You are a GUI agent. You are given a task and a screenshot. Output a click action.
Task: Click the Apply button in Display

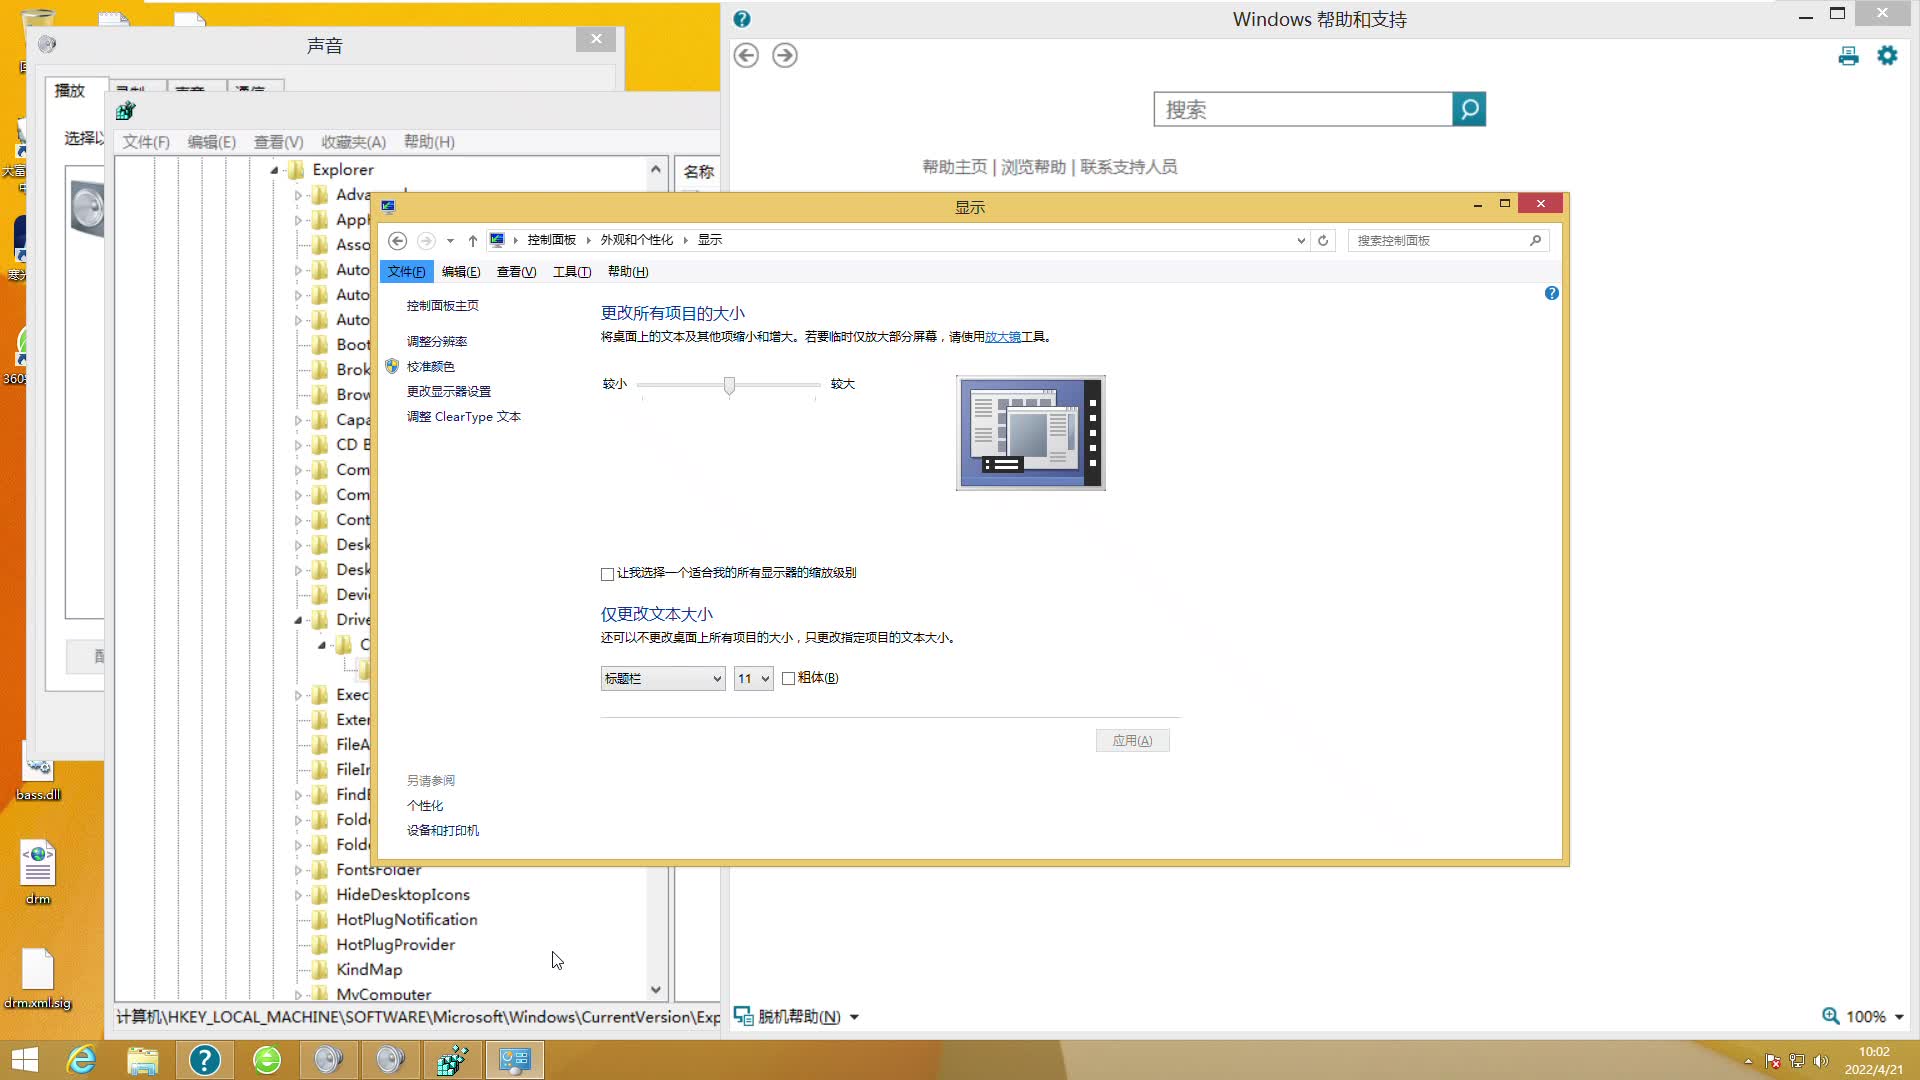pyautogui.click(x=1133, y=741)
